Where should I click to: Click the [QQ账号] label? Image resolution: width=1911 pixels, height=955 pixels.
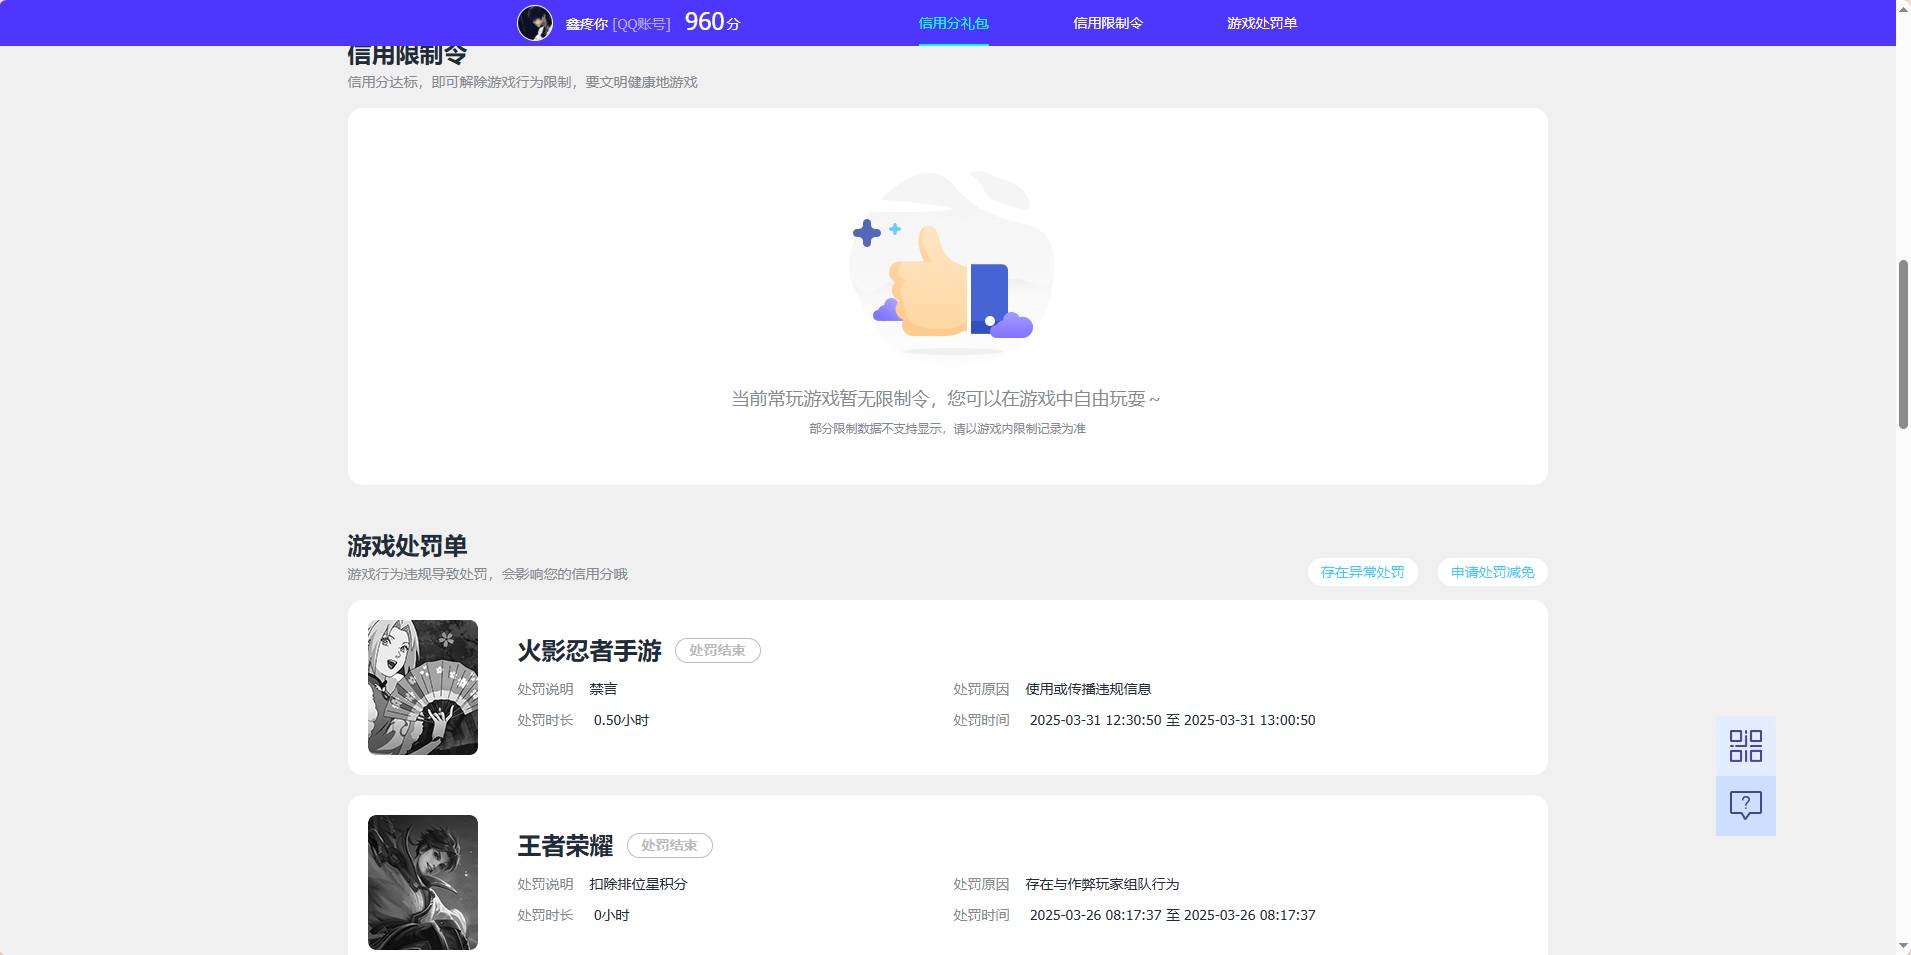[641, 24]
